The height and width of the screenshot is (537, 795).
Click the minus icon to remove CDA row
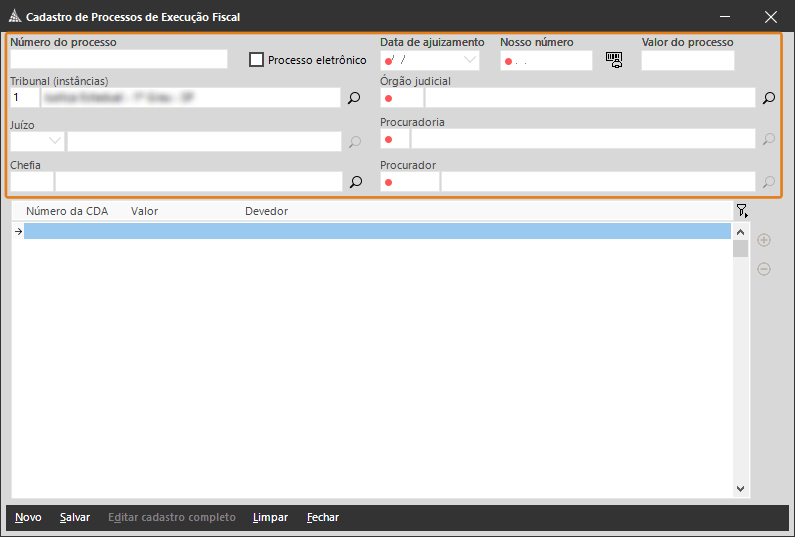[764, 269]
